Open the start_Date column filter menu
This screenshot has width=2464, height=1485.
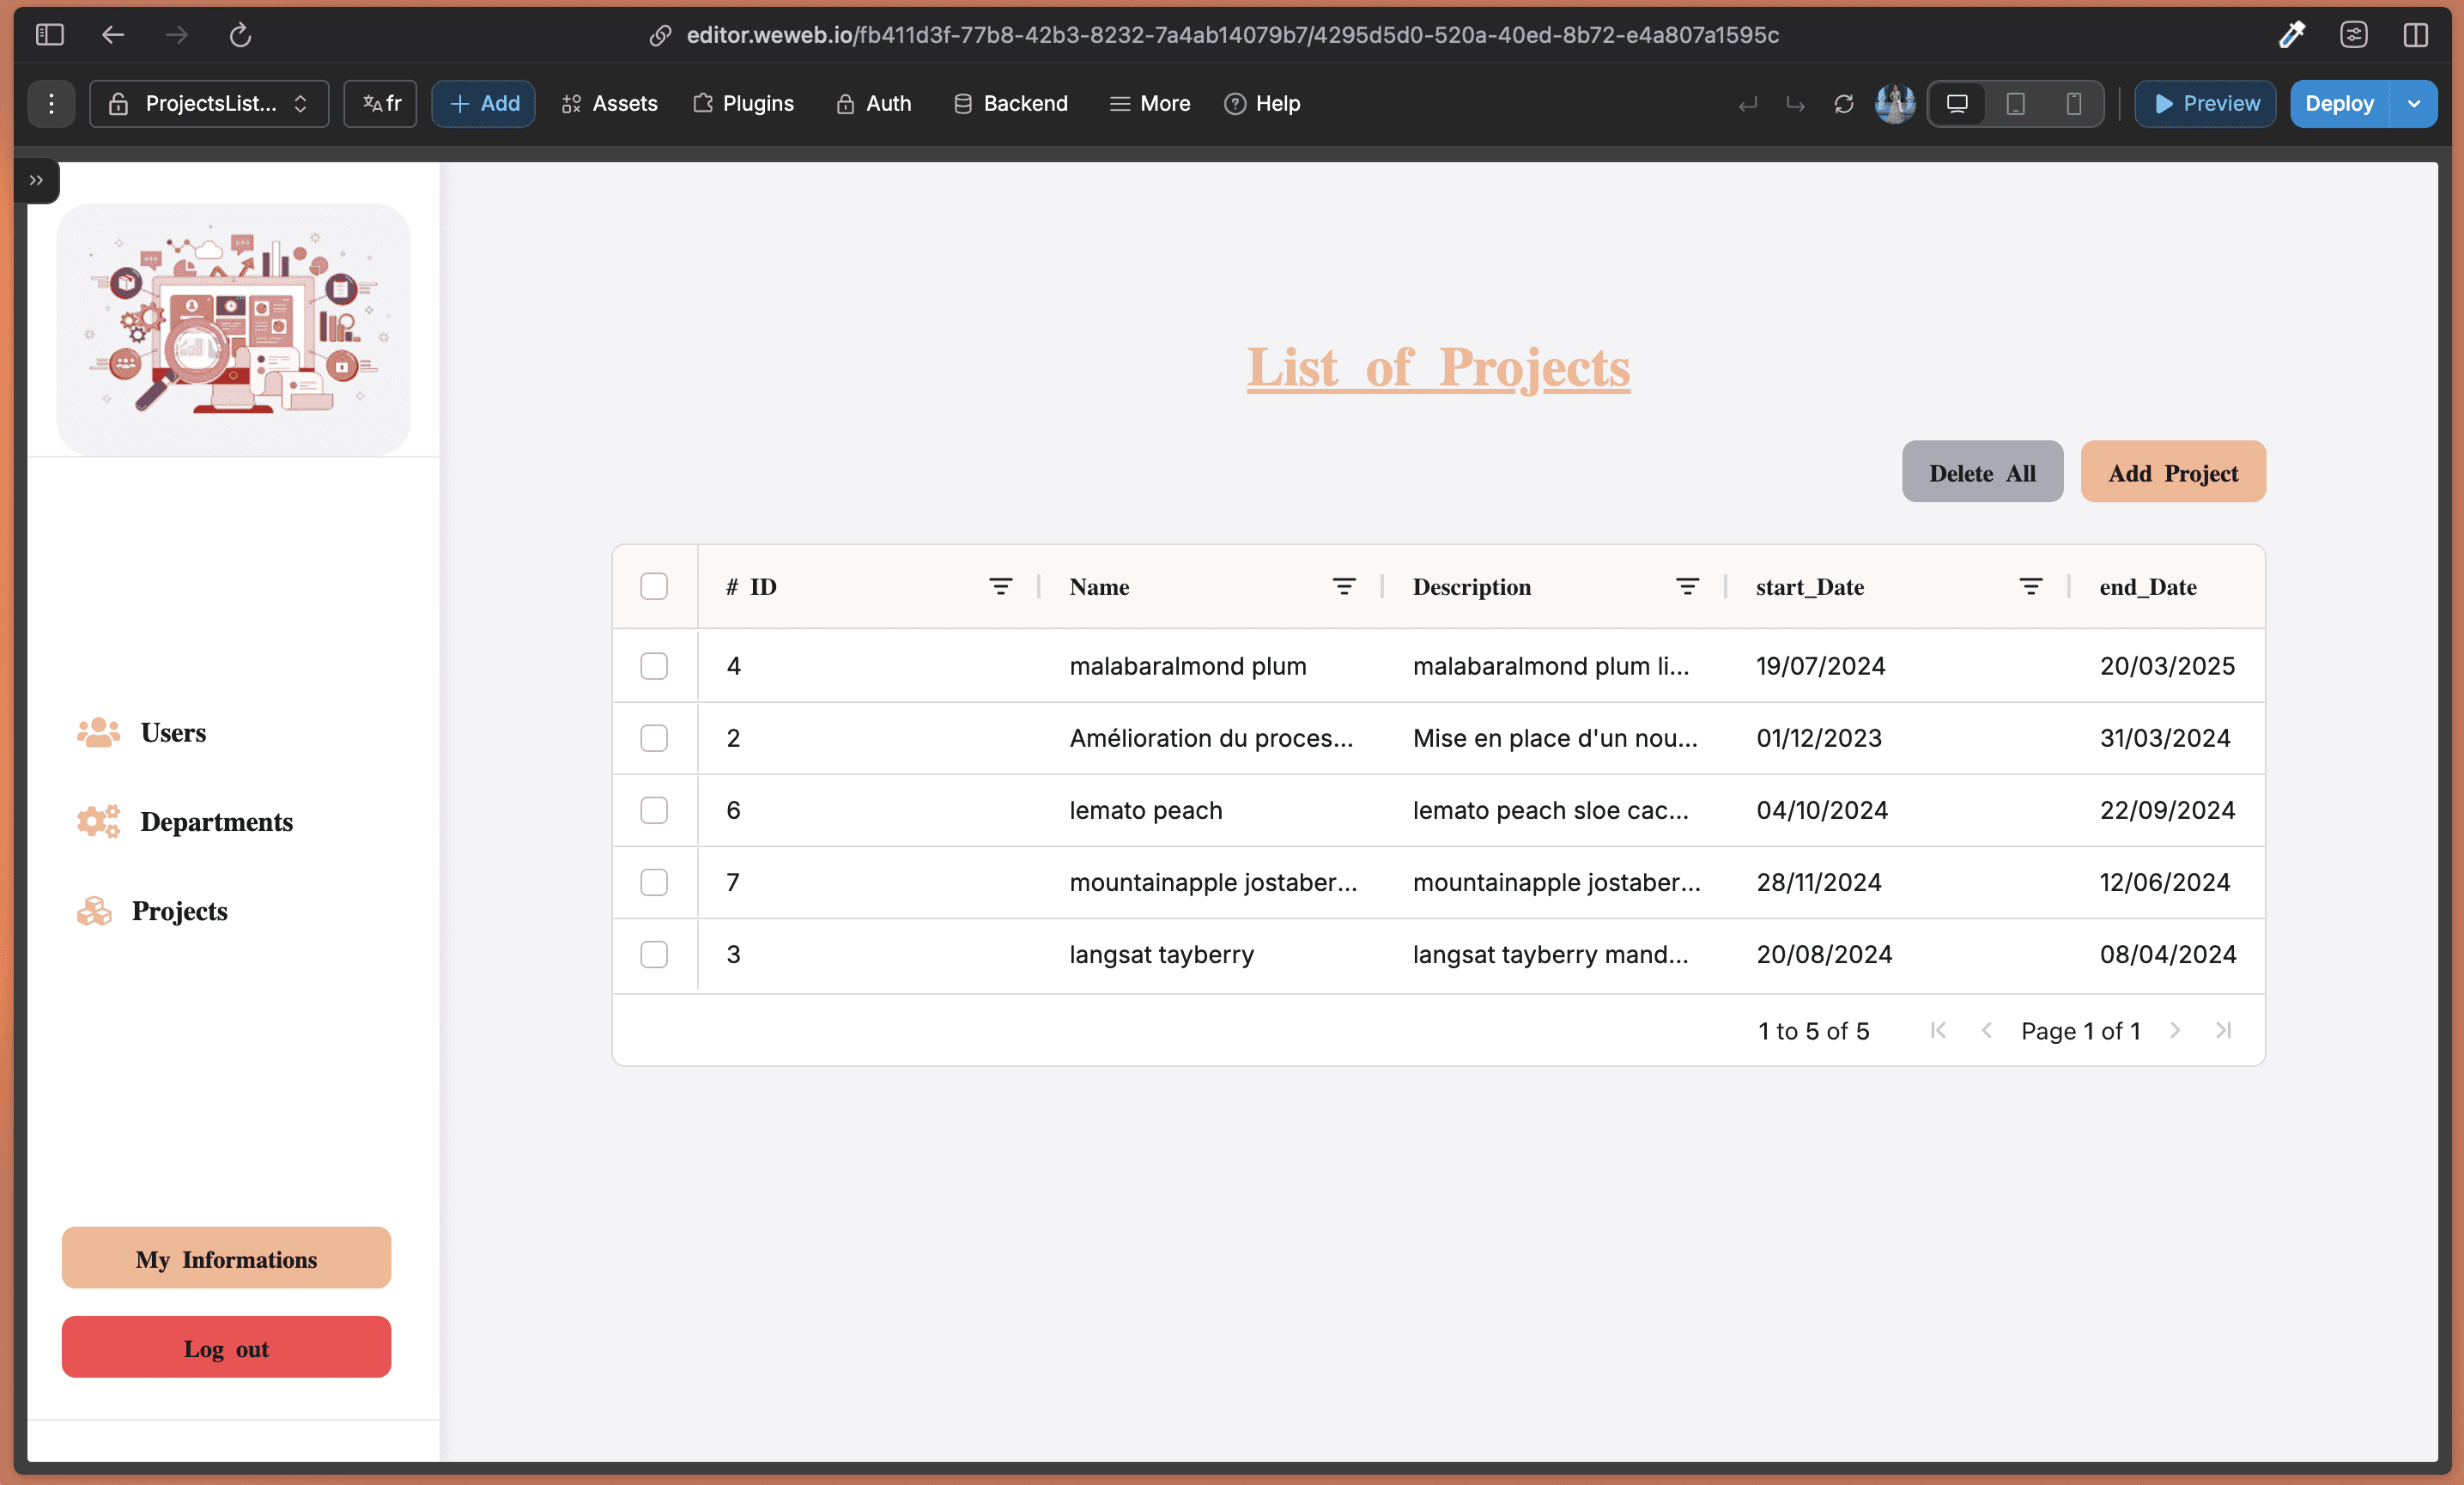click(2030, 586)
